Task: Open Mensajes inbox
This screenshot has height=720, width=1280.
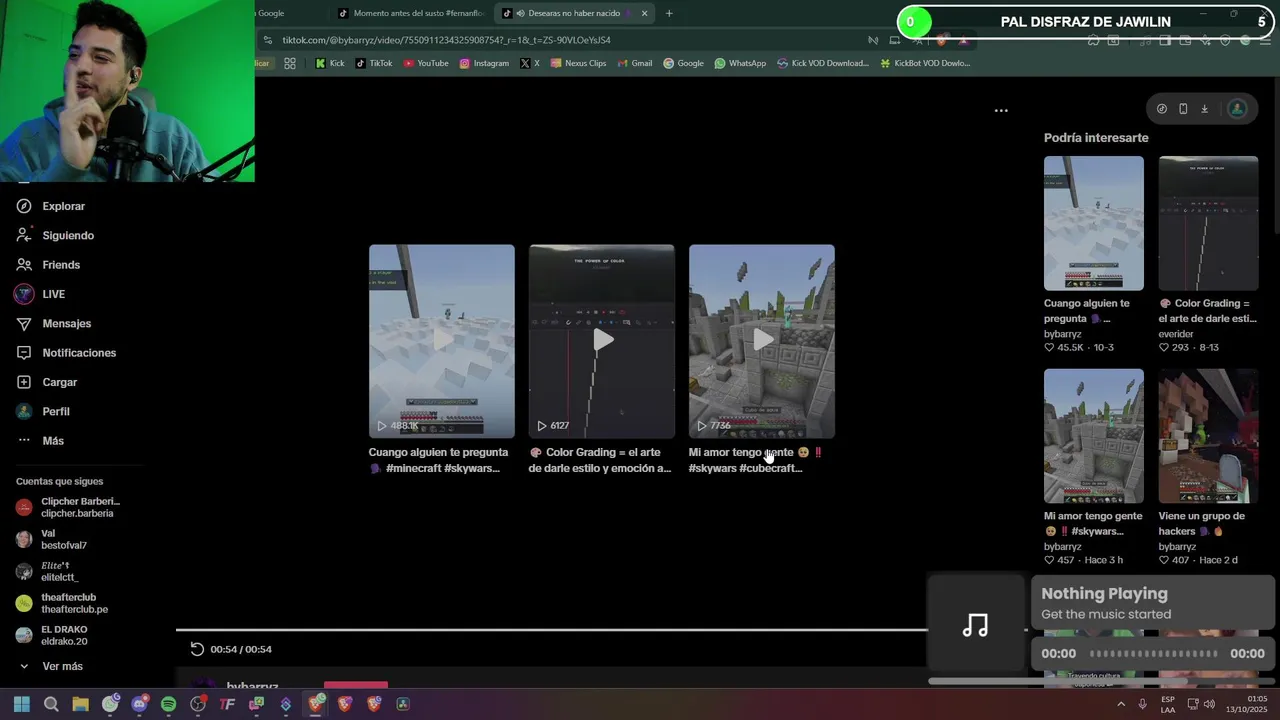Action: click(x=53, y=323)
